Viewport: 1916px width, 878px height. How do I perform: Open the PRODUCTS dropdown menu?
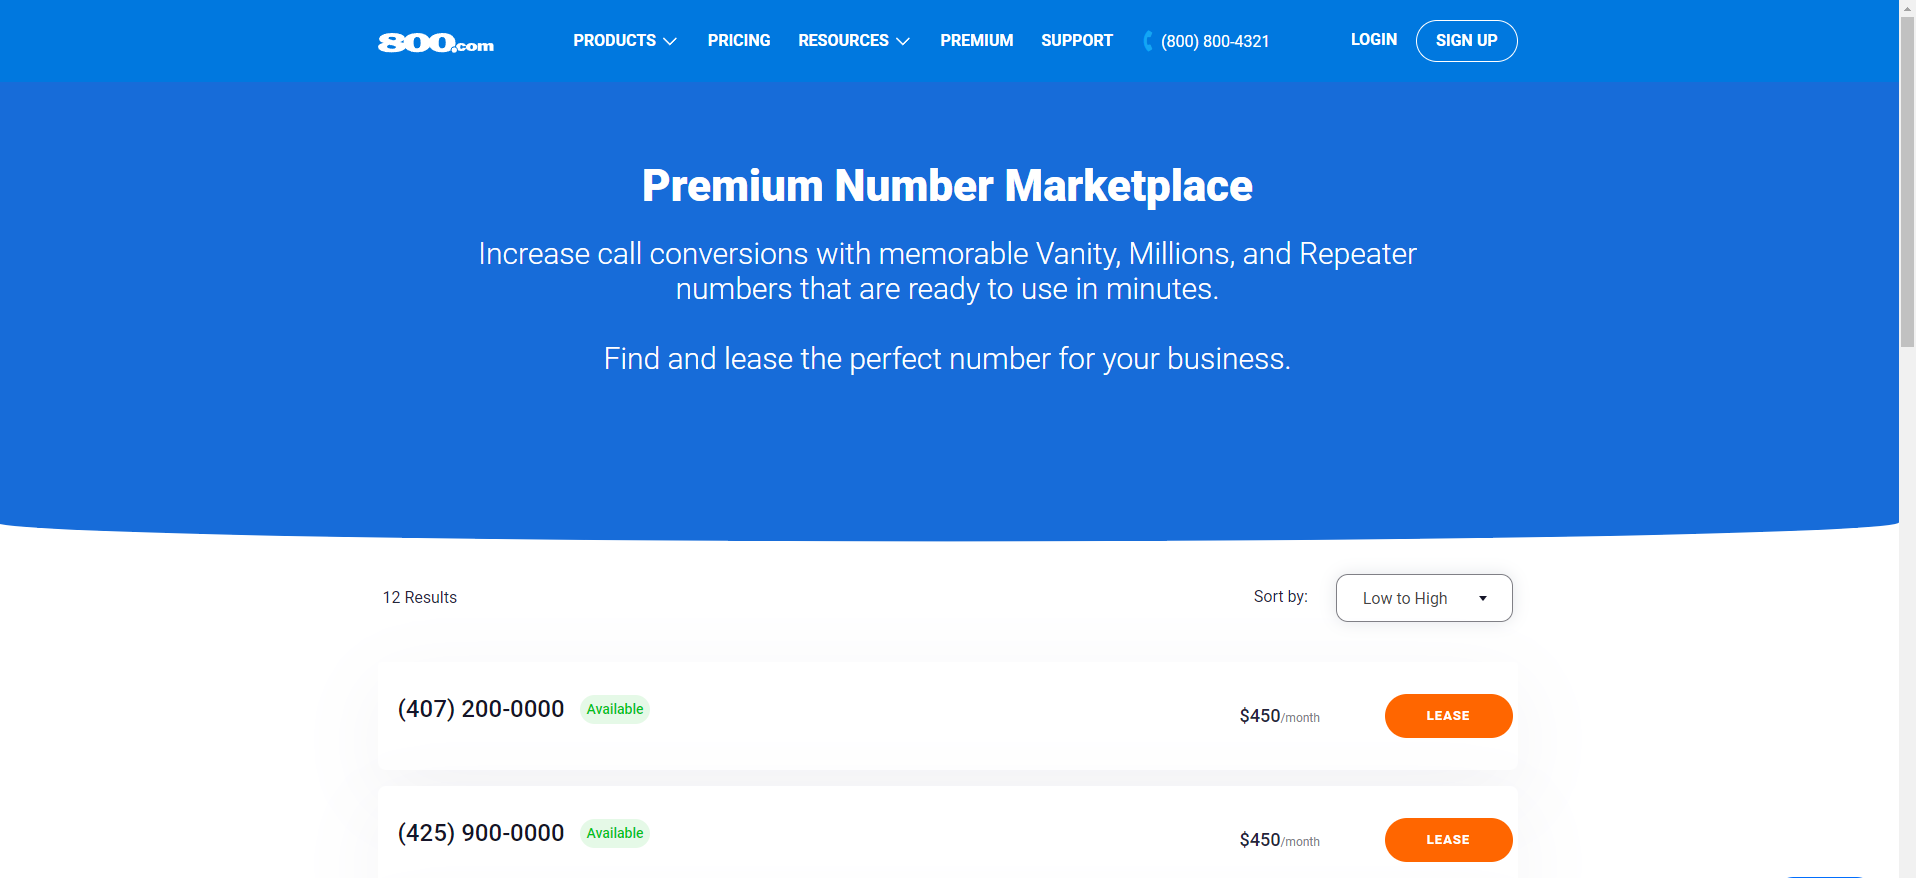click(x=615, y=41)
